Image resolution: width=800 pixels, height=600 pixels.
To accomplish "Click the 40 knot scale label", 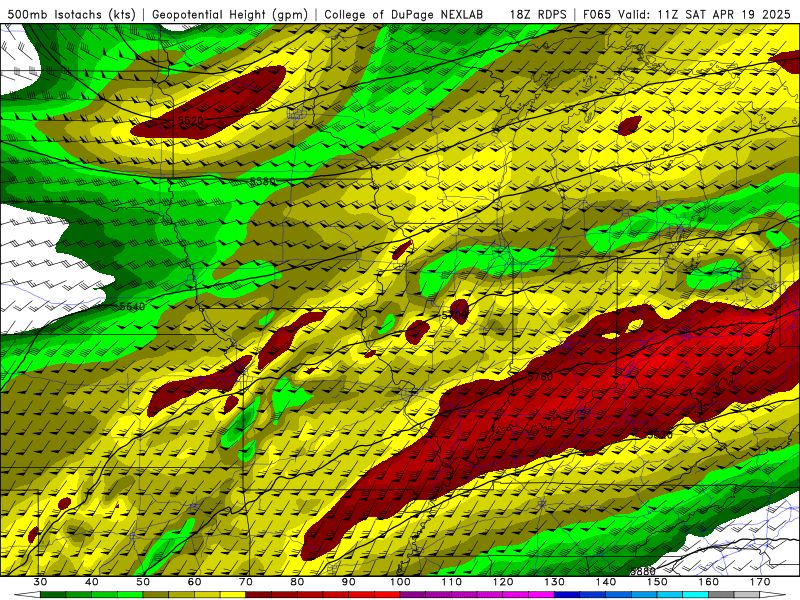I will click(91, 582).
